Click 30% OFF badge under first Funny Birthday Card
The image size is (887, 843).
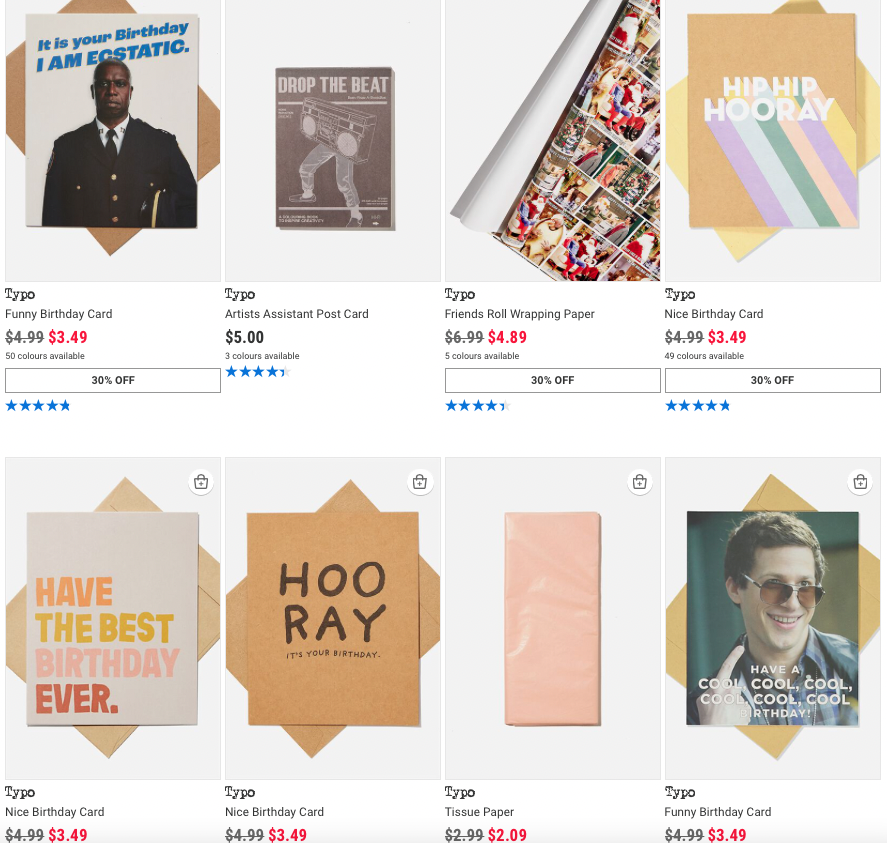point(113,380)
